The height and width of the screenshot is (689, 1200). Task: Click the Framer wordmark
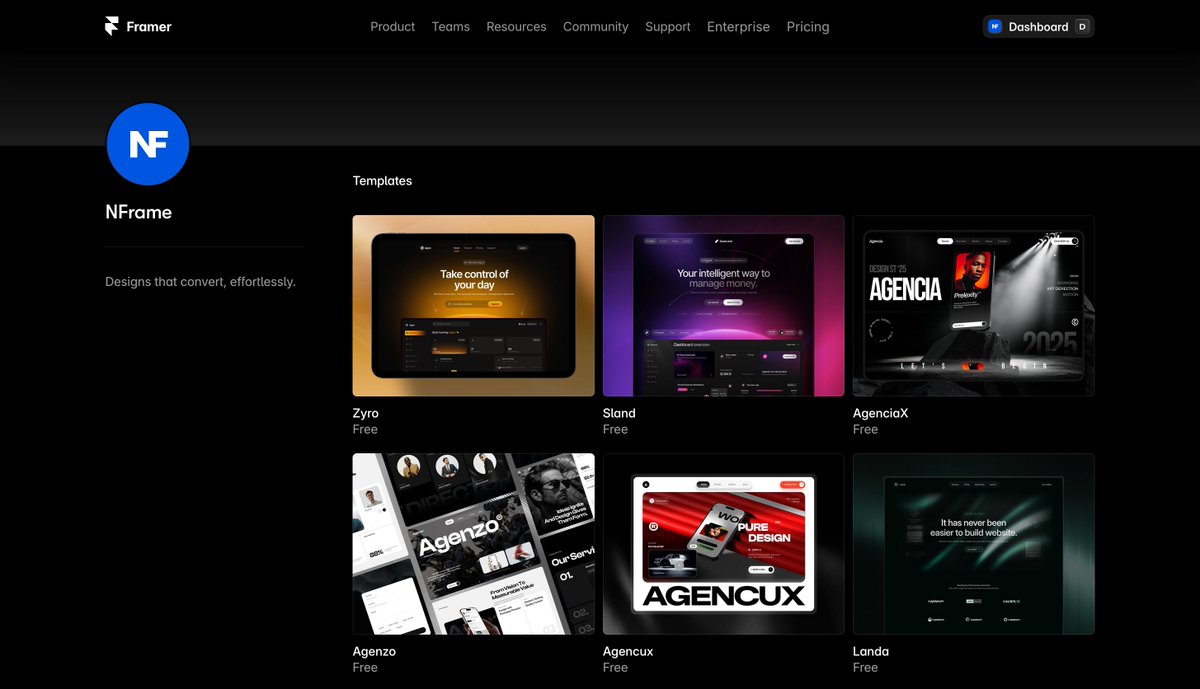149,27
